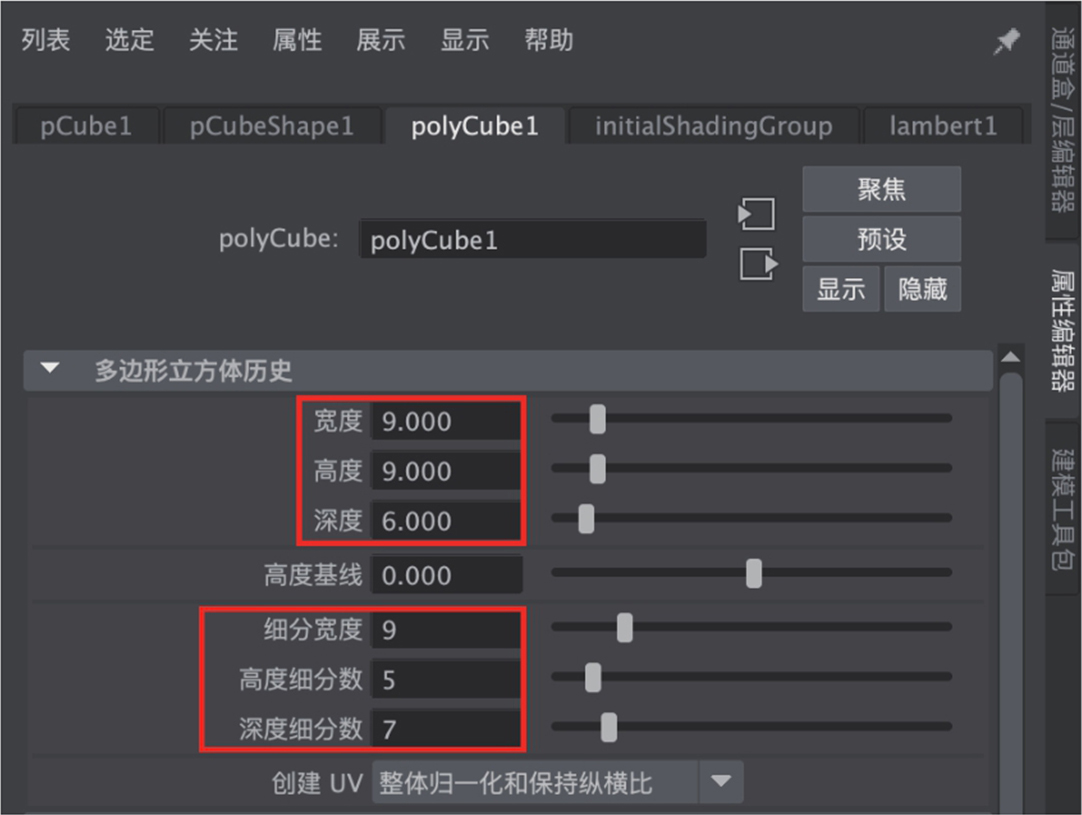Switch to the pCubeShape1 tab
1082x815 pixels.
[272, 126]
